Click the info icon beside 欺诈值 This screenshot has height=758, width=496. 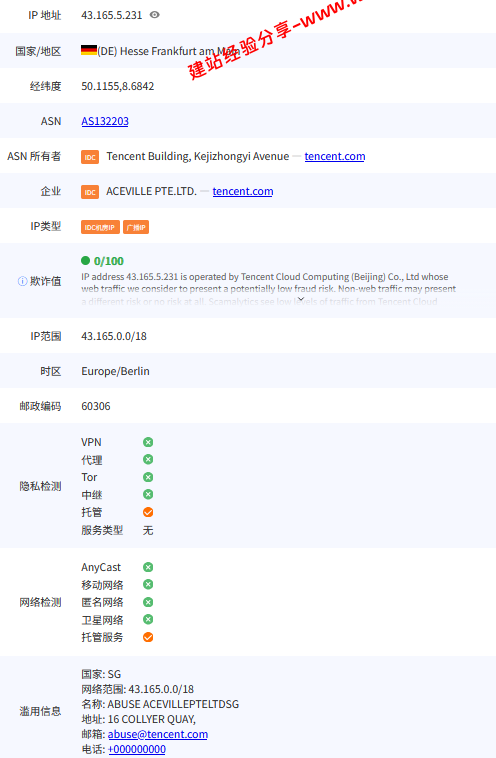(22, 281)
